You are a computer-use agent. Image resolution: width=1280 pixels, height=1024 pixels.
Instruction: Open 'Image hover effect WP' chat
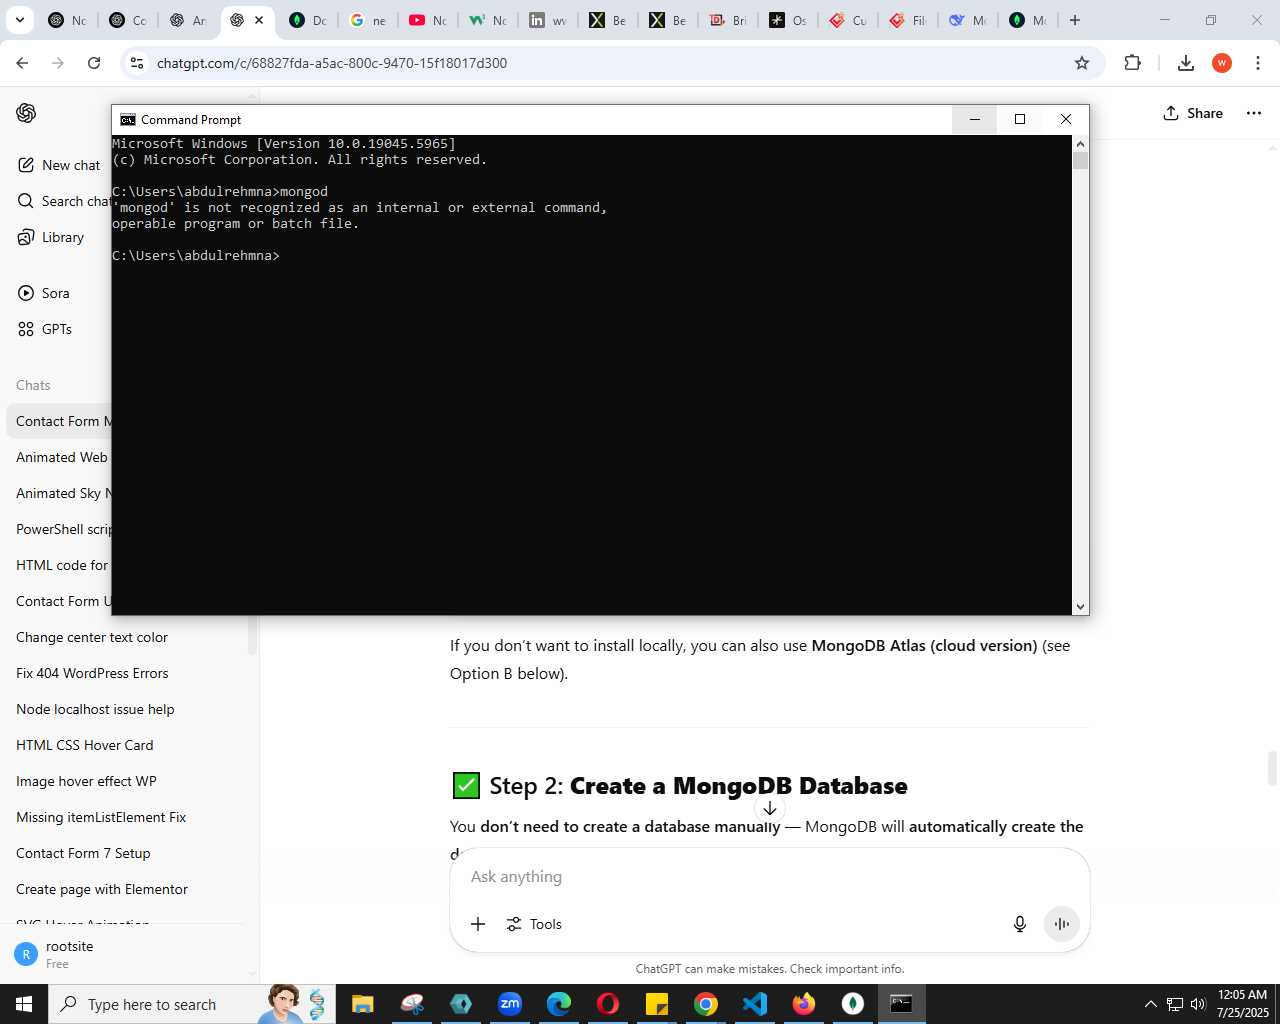[86, 781]
